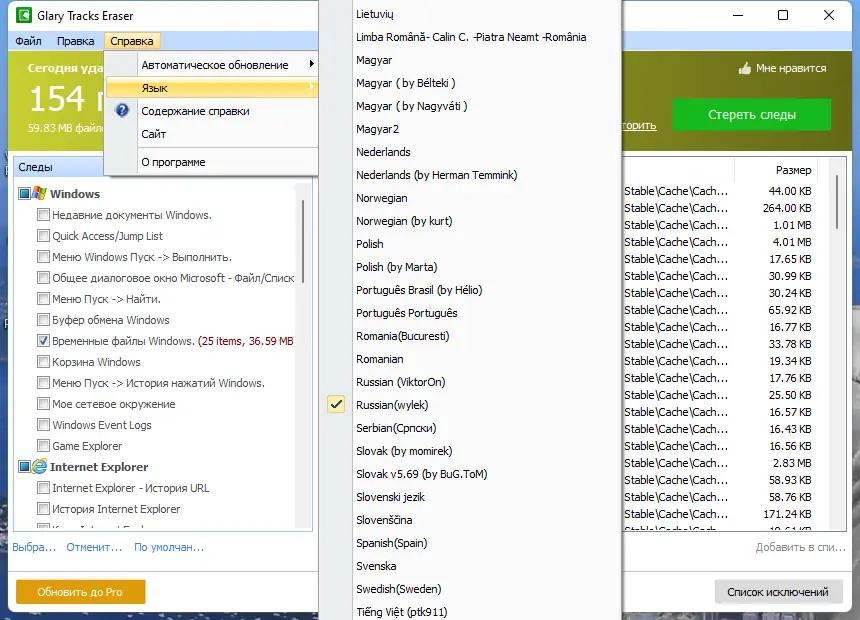Viewport: 860px width, 620px height.
Task: Check Мое сетевое окружение checkbox
Action: [x=43, y=404]
